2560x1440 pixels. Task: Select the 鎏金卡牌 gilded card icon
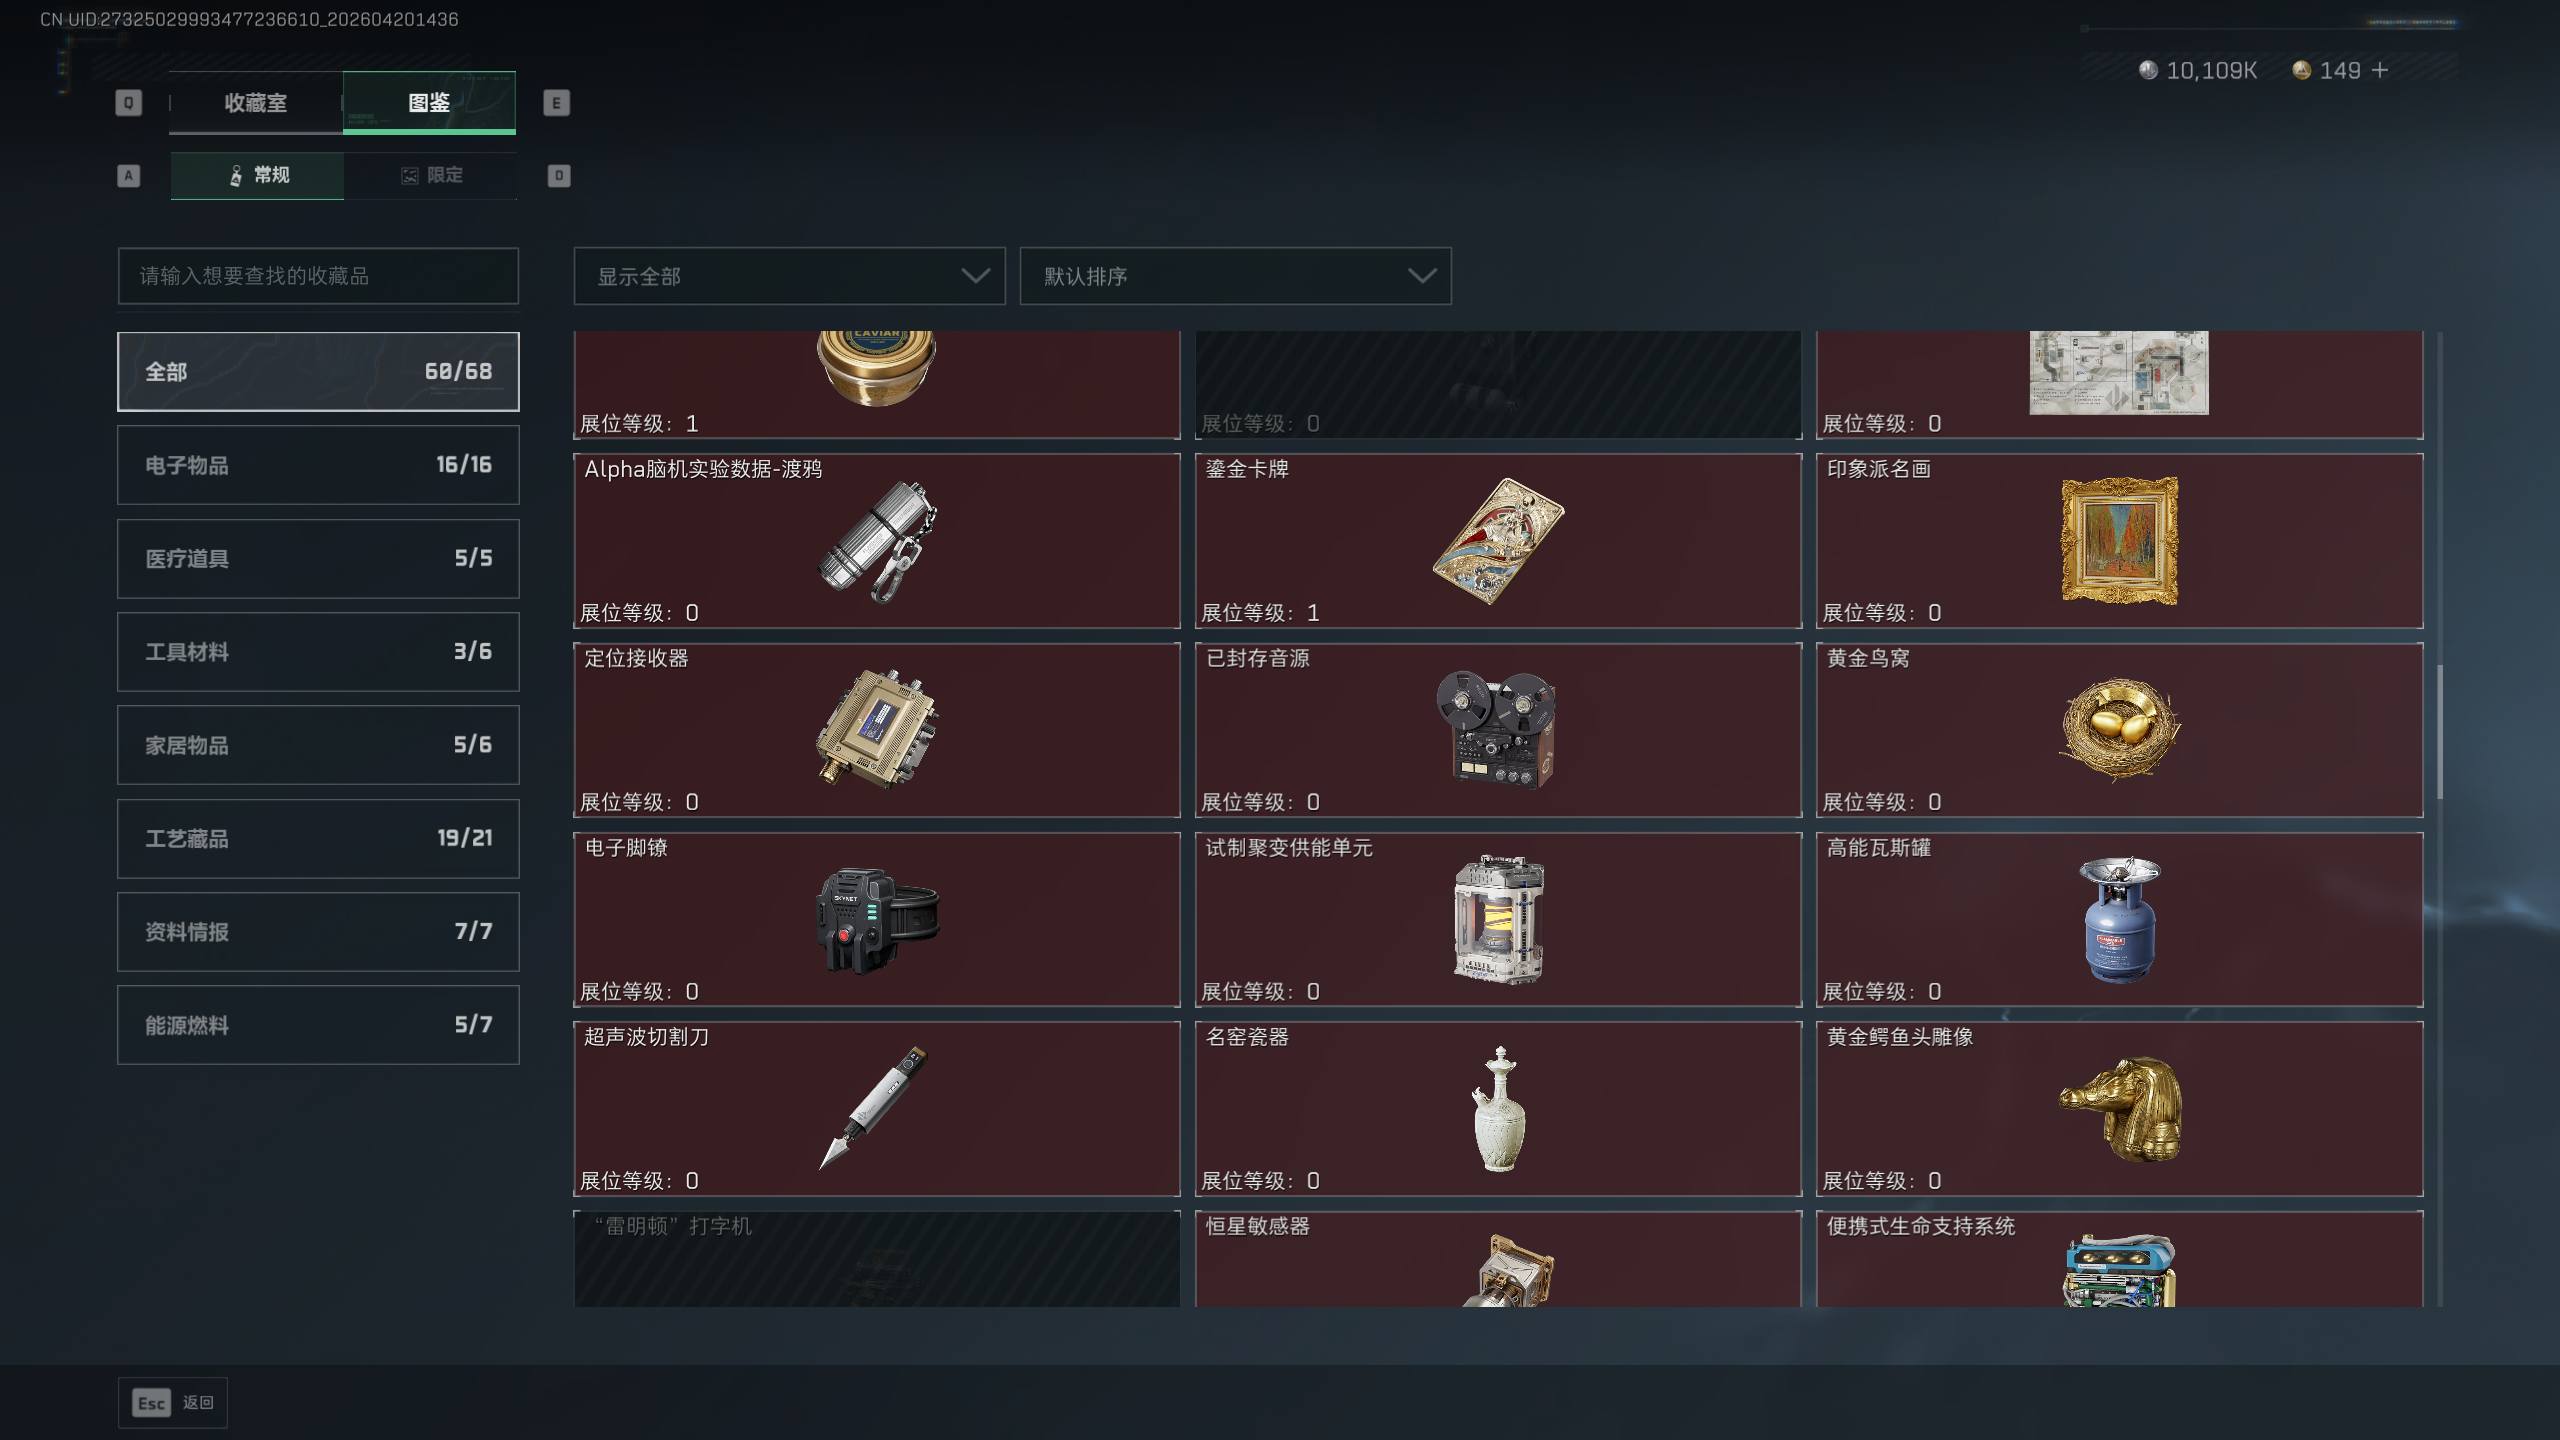click(x=1498, y=541)
